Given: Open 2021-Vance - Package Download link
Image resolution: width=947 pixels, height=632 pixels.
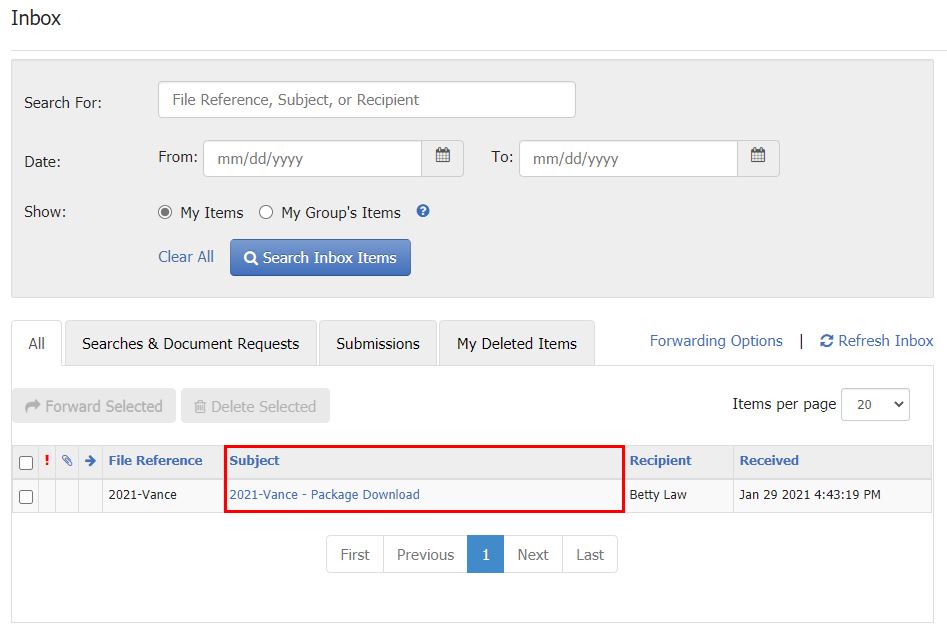Looking at the screenshot, I should pyautogui.click(x=324, y=494).
